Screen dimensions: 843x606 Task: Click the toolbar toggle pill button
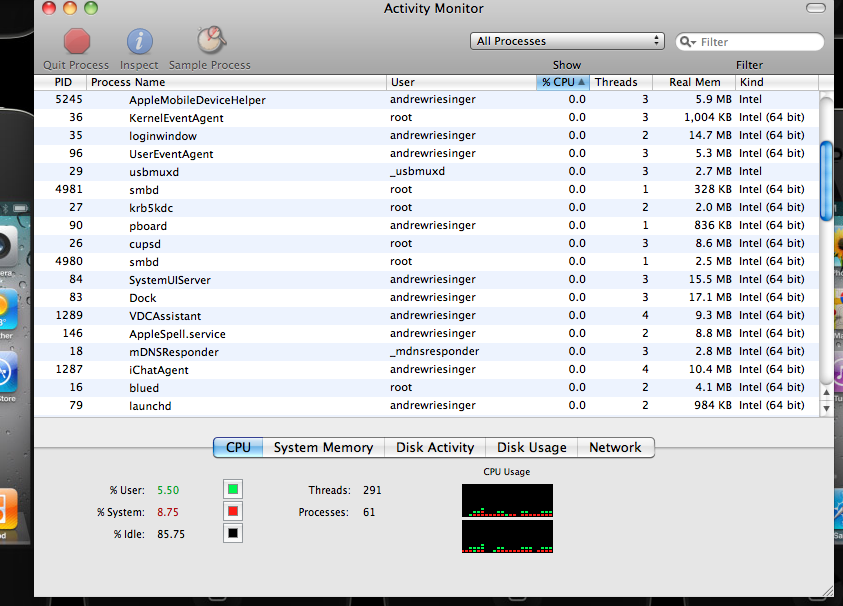pos(816,8)
